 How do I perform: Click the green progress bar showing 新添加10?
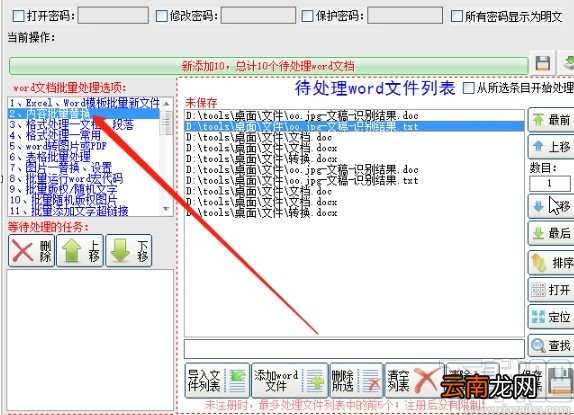(x=268, y=66)
